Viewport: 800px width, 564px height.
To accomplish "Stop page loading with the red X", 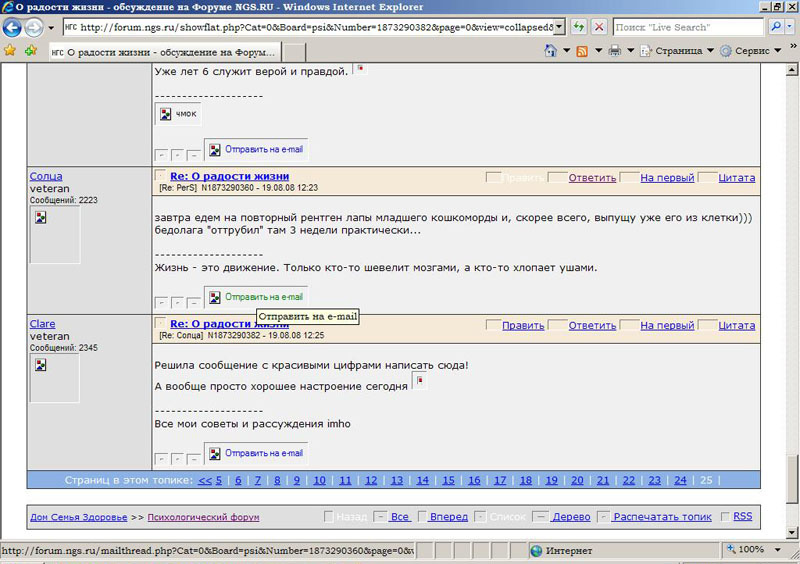I will tap(598, 27).
